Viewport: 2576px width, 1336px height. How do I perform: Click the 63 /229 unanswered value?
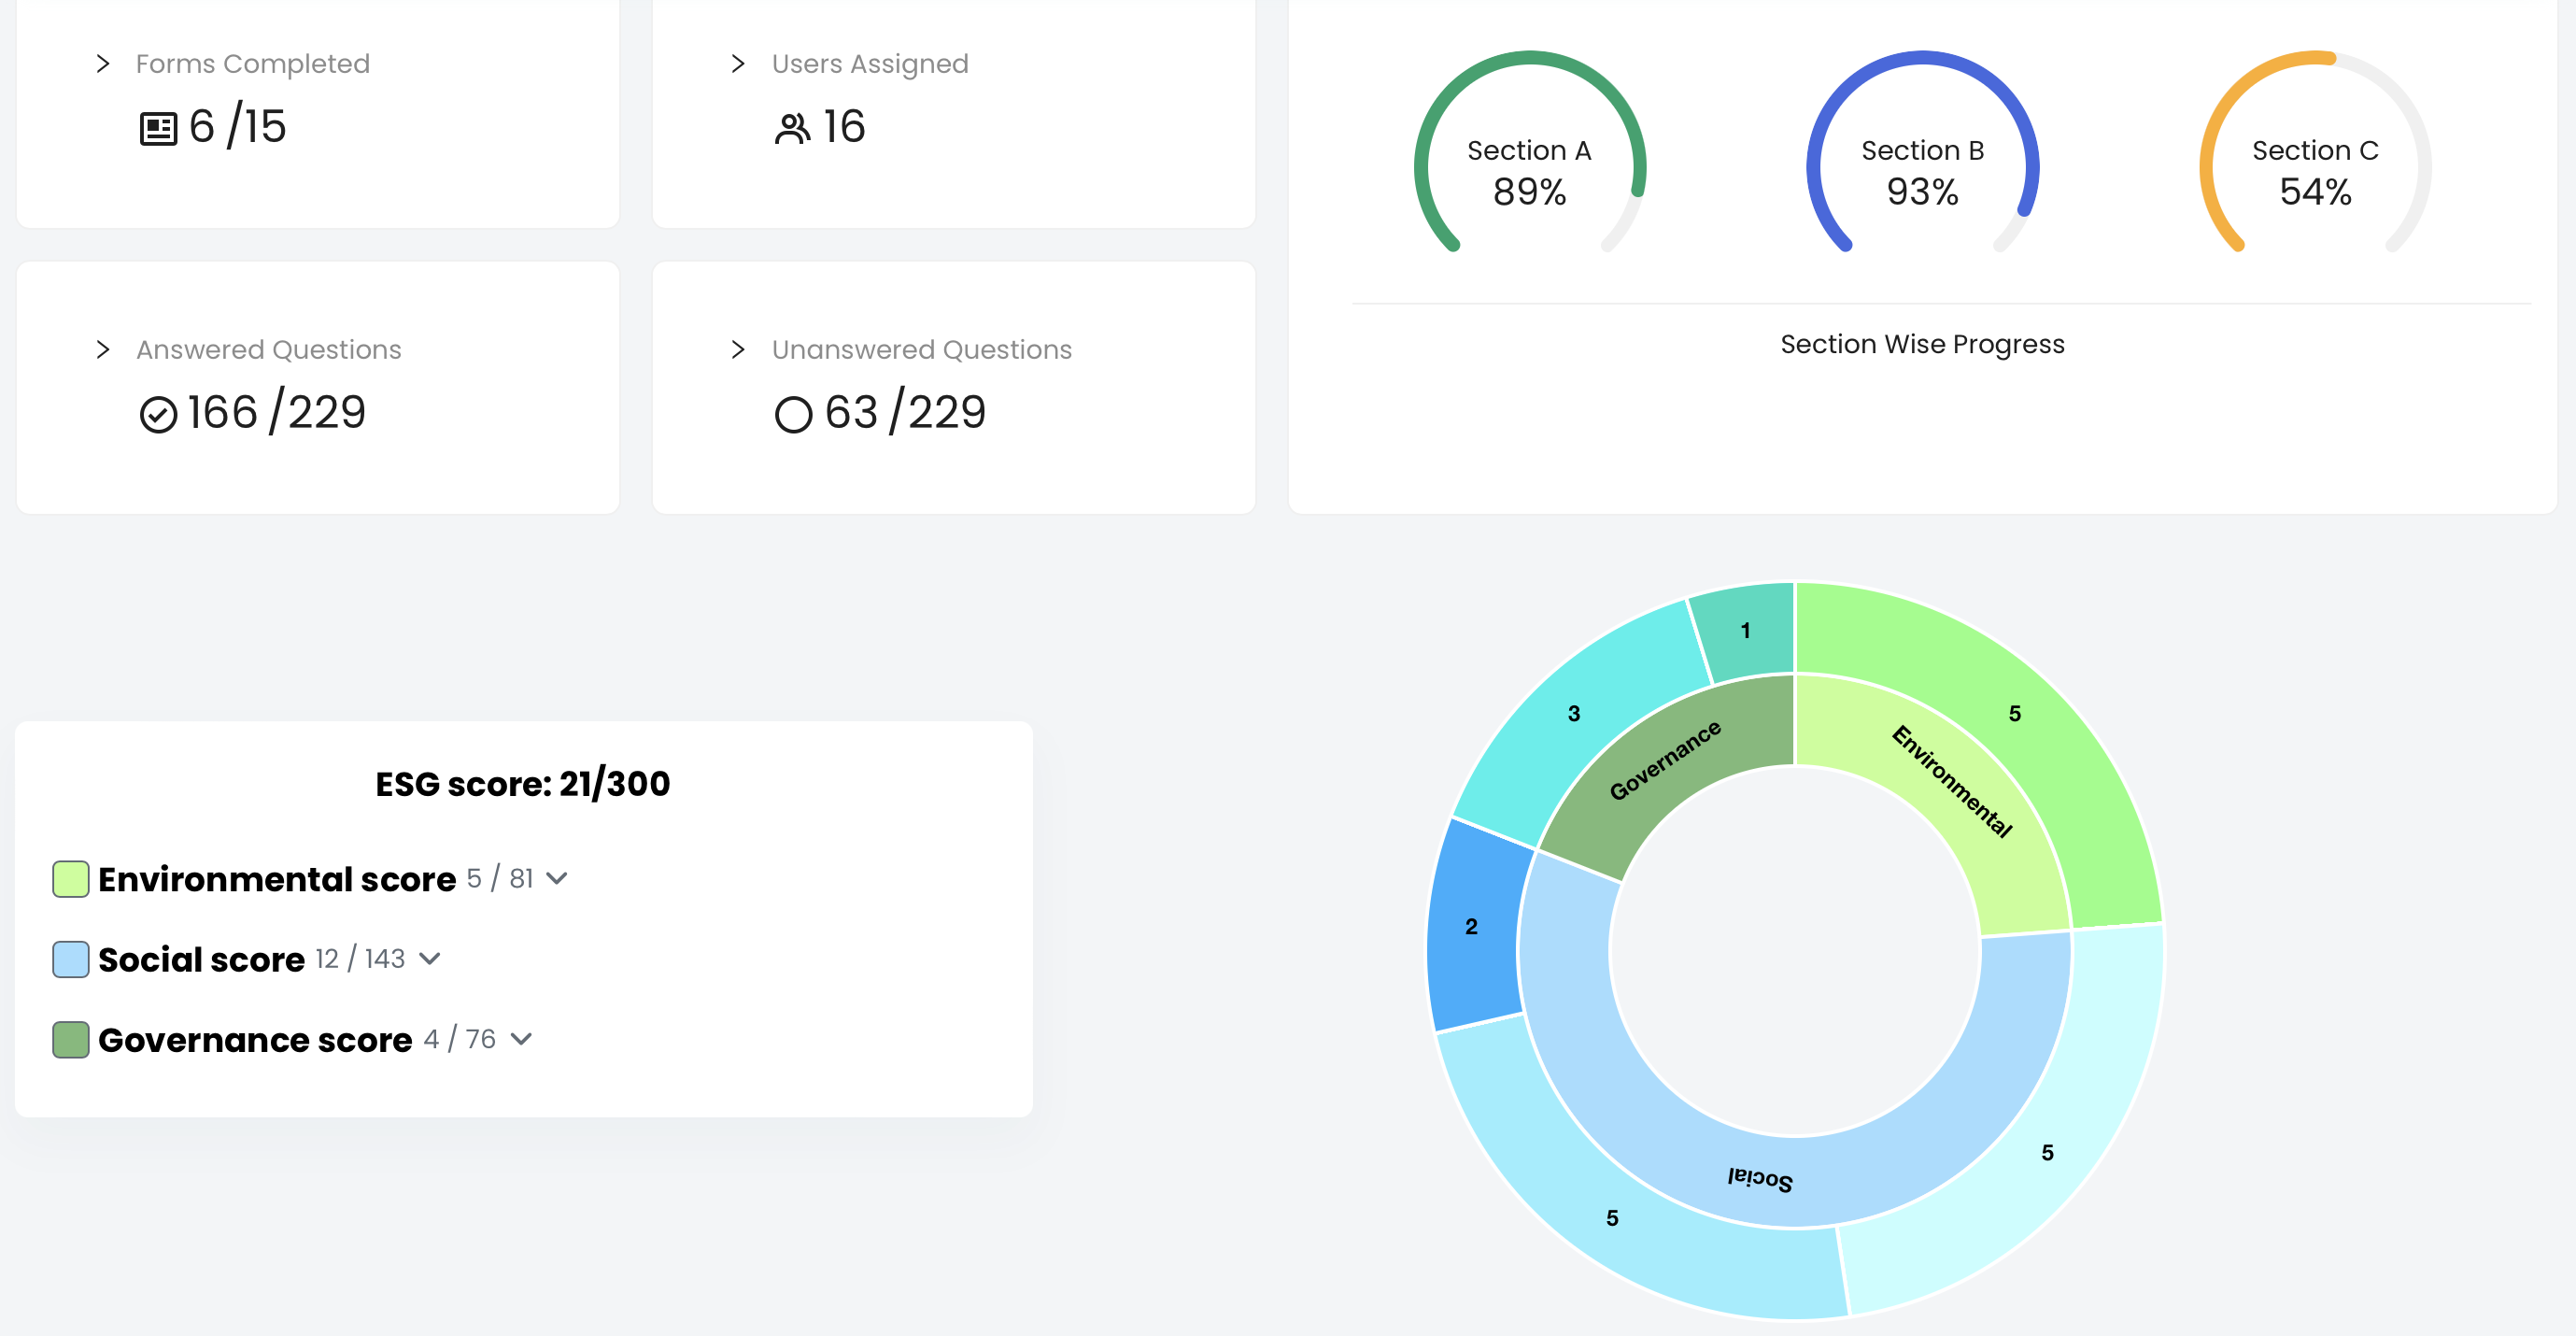pyautogui.click(x=905, y=412)
